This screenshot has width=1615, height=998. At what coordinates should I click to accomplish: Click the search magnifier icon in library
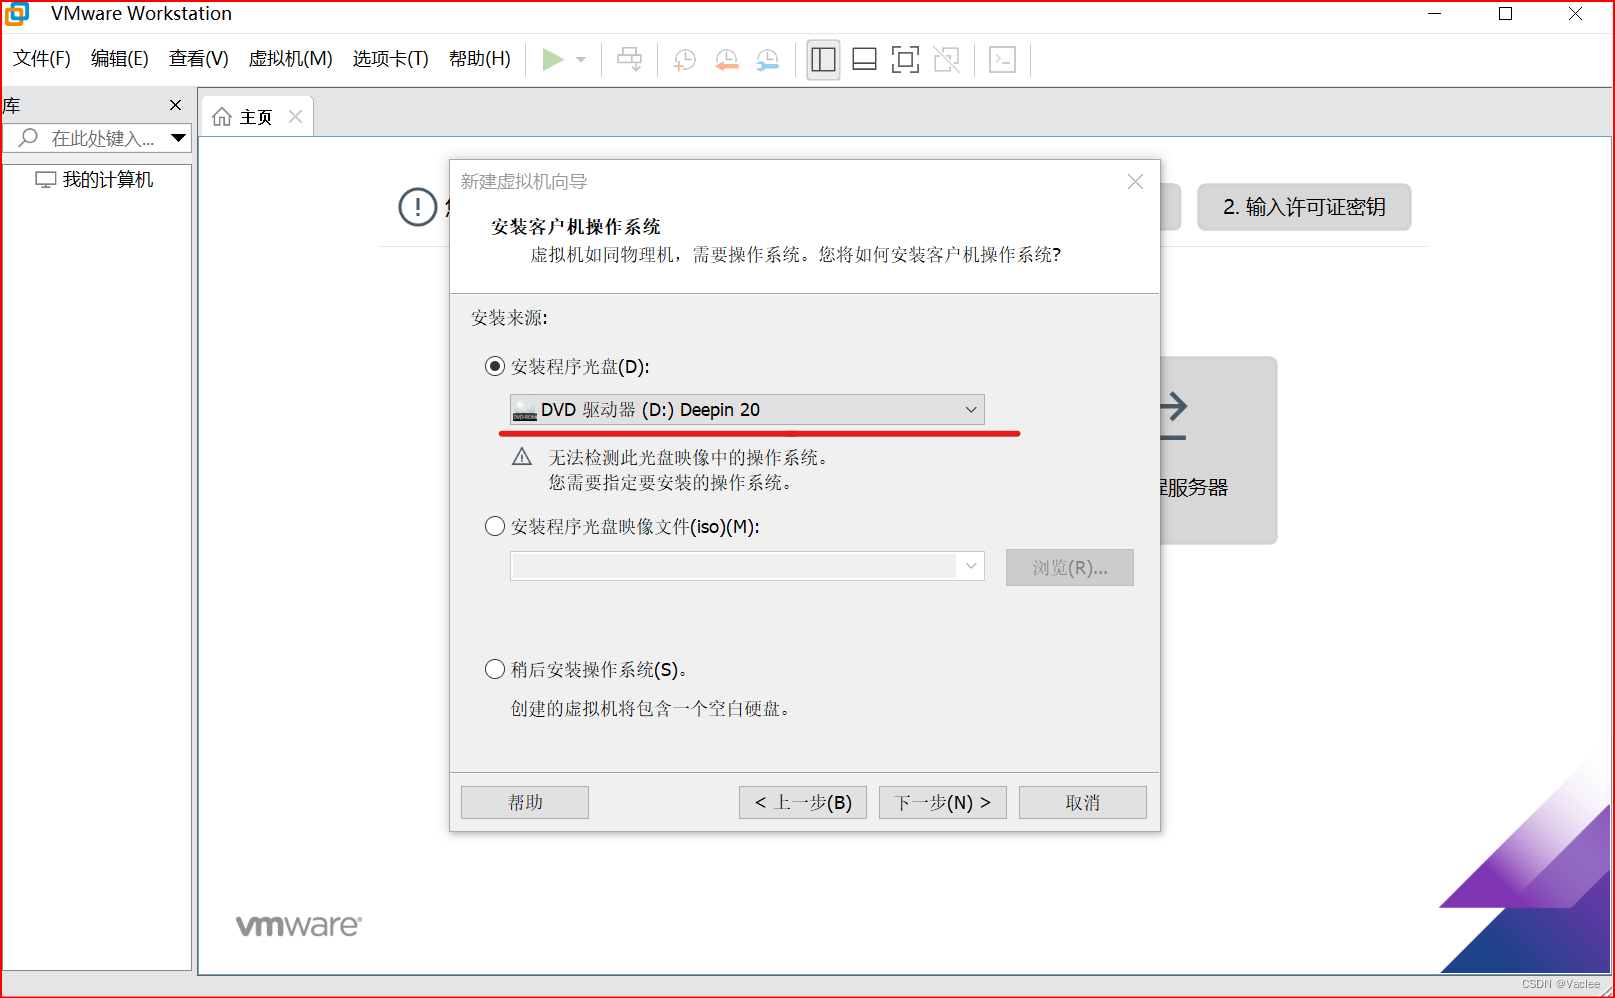29,138
